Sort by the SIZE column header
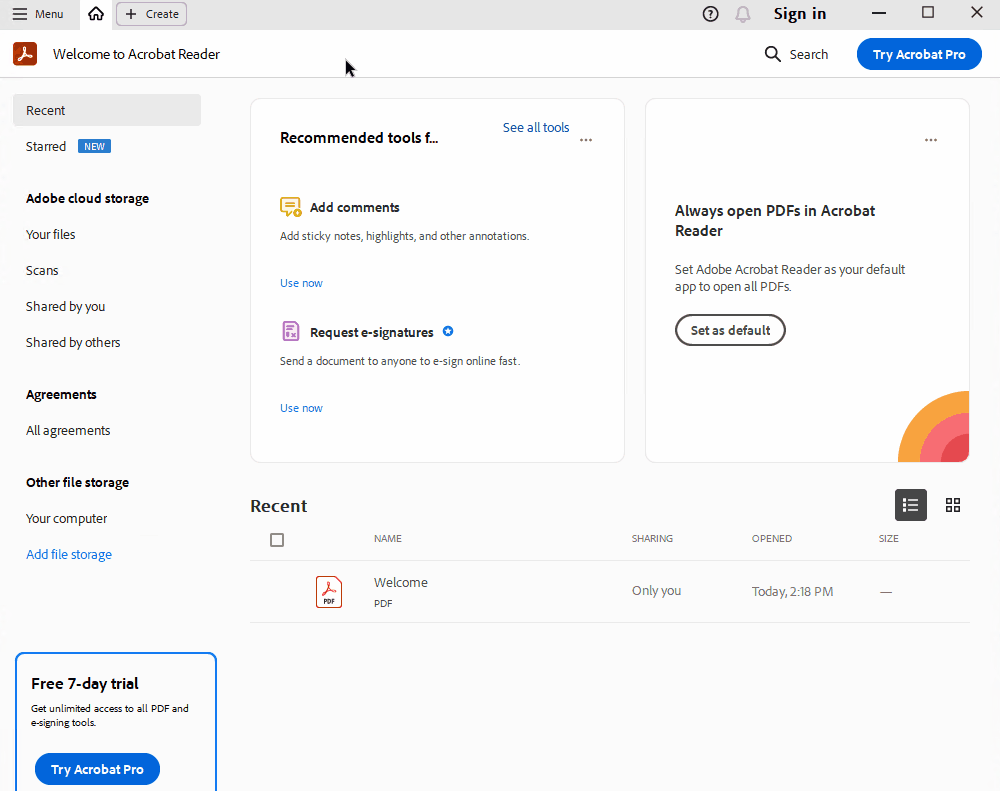The height and width of the screenshot is (791, 1000). (888, 538)
